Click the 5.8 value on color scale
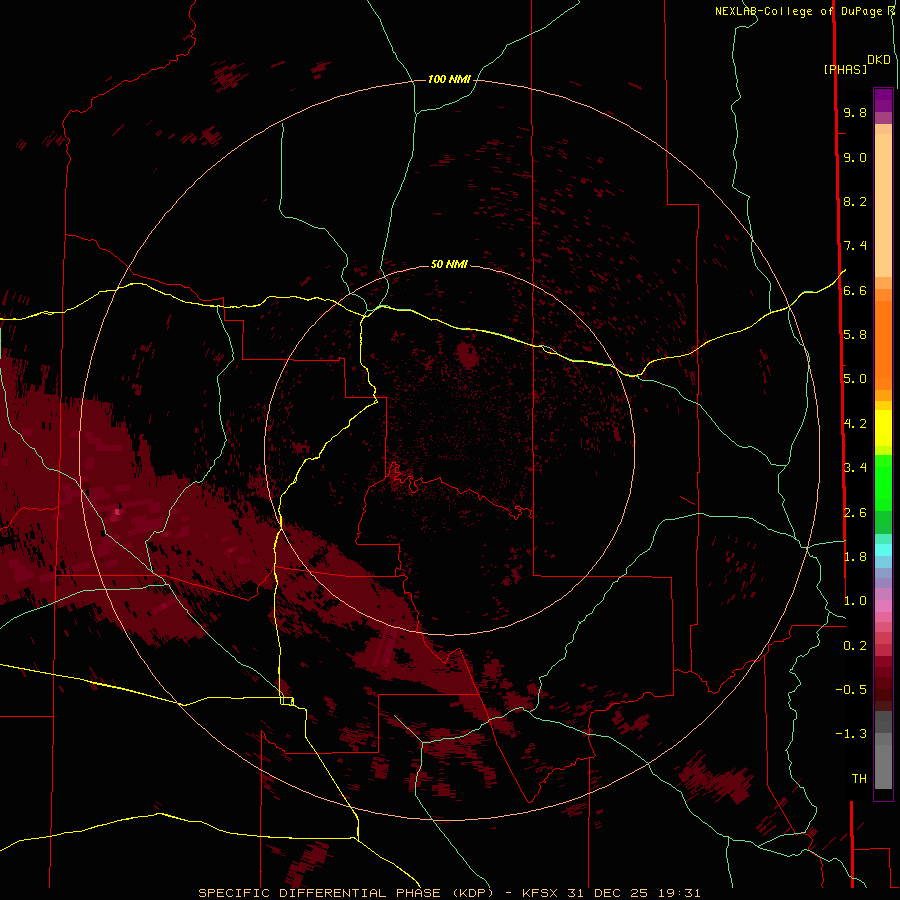This screenshot has width=900, height=900. tap(855, 334)
